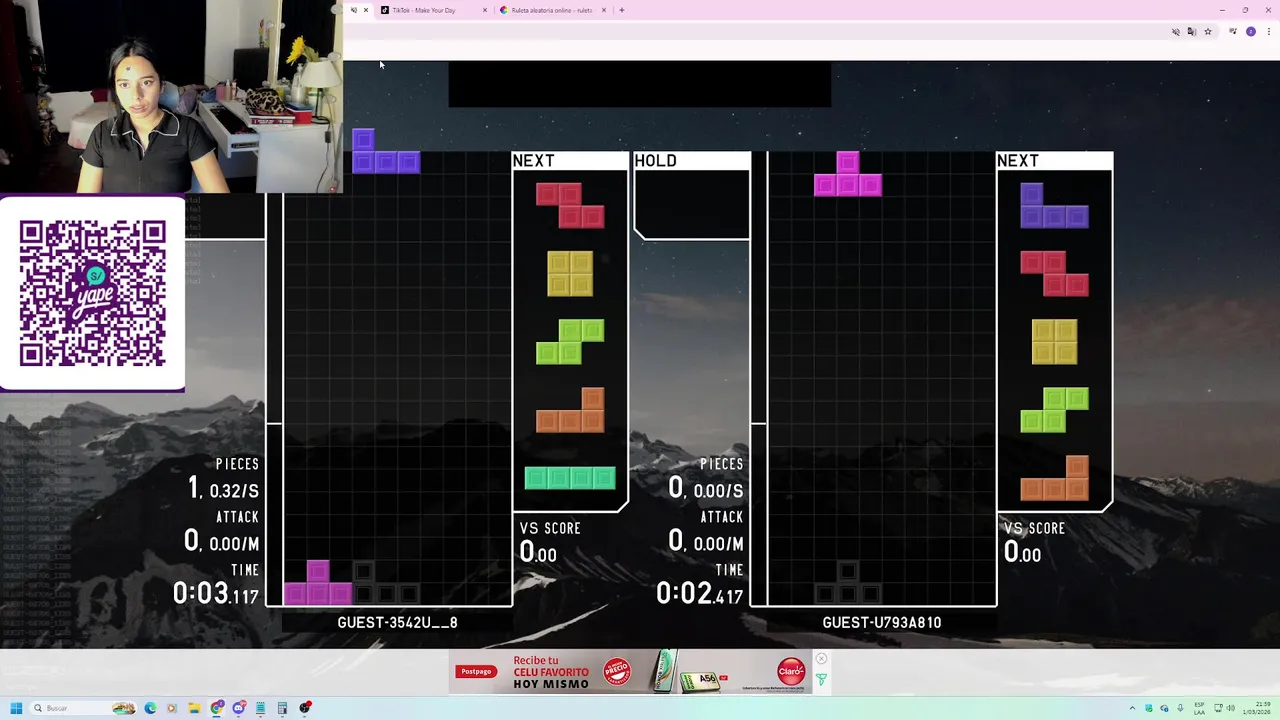This screenshot has width=1280, height=720.
Task: Open the Chrome three-dot menu
Action: point(1267,32)
